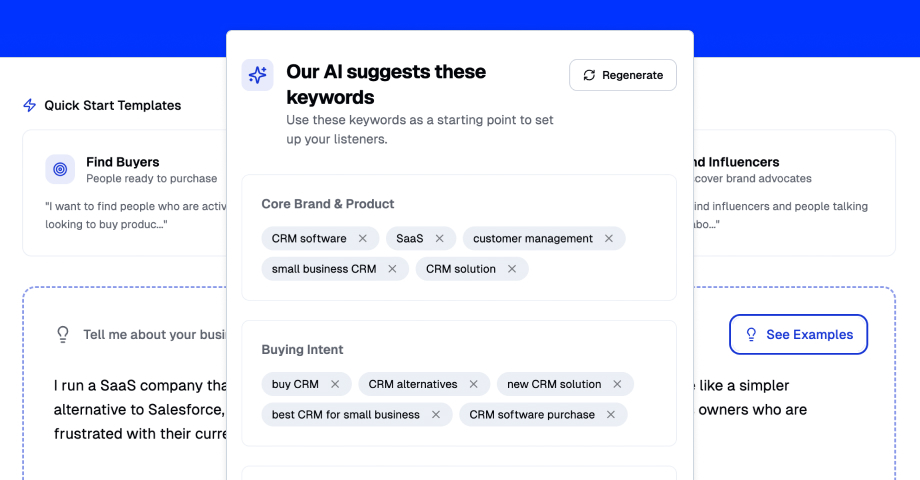
Task: Choose the Find Influencers template card
Action: [790, 192]
